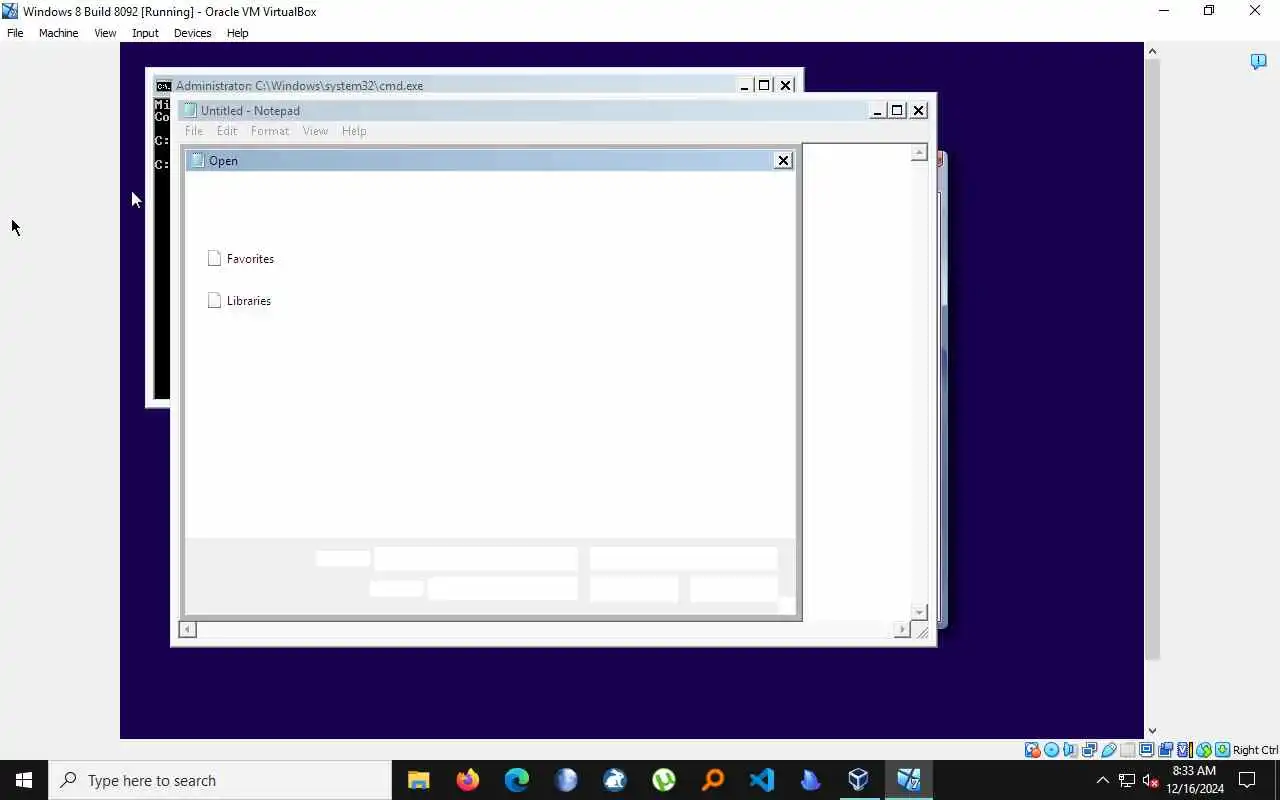
Task: Open VirtualBox View menu
Action: [105, 33]
